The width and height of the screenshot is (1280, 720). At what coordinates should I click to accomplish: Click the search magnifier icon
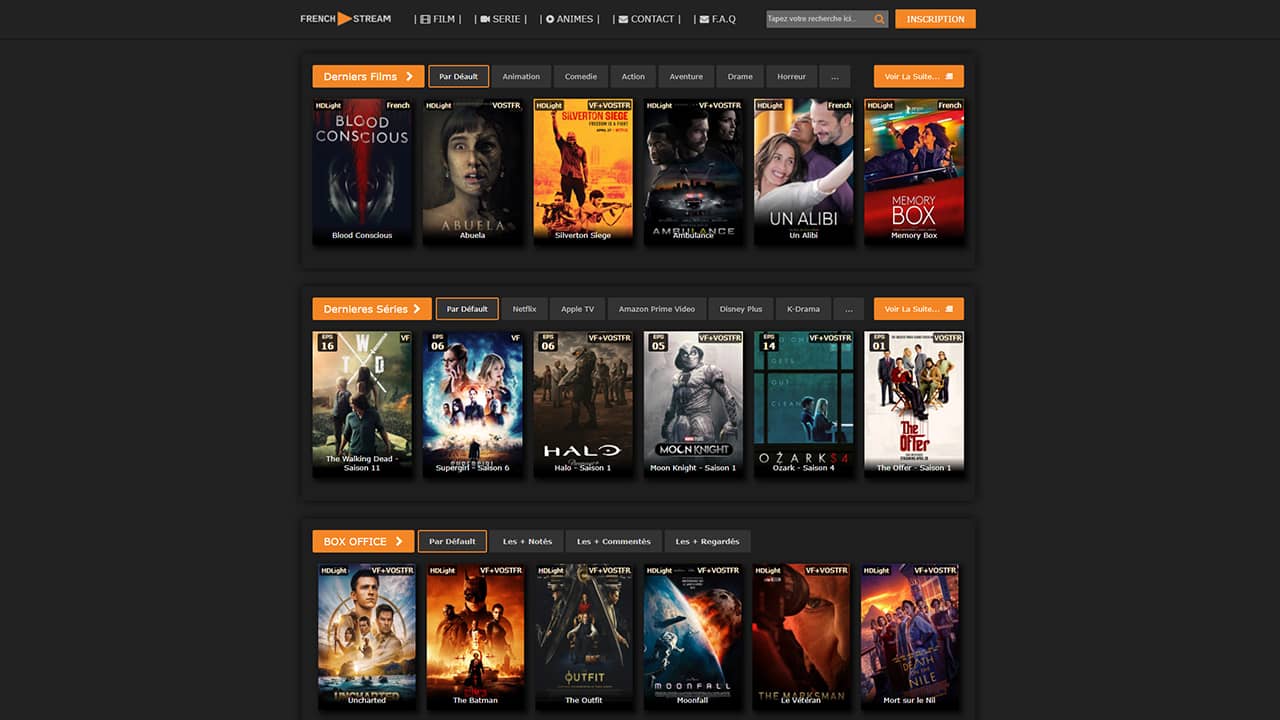[879, 19]
